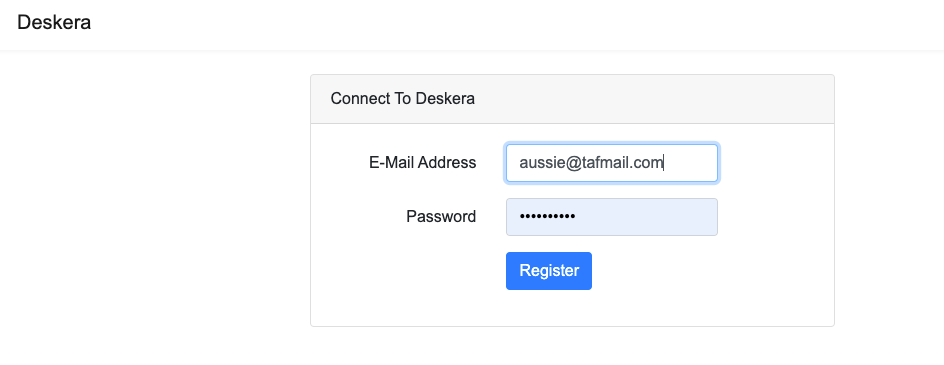Place cursor in "aussie" part of email
The height and width of the screenshot is (365, 944).
541,163
